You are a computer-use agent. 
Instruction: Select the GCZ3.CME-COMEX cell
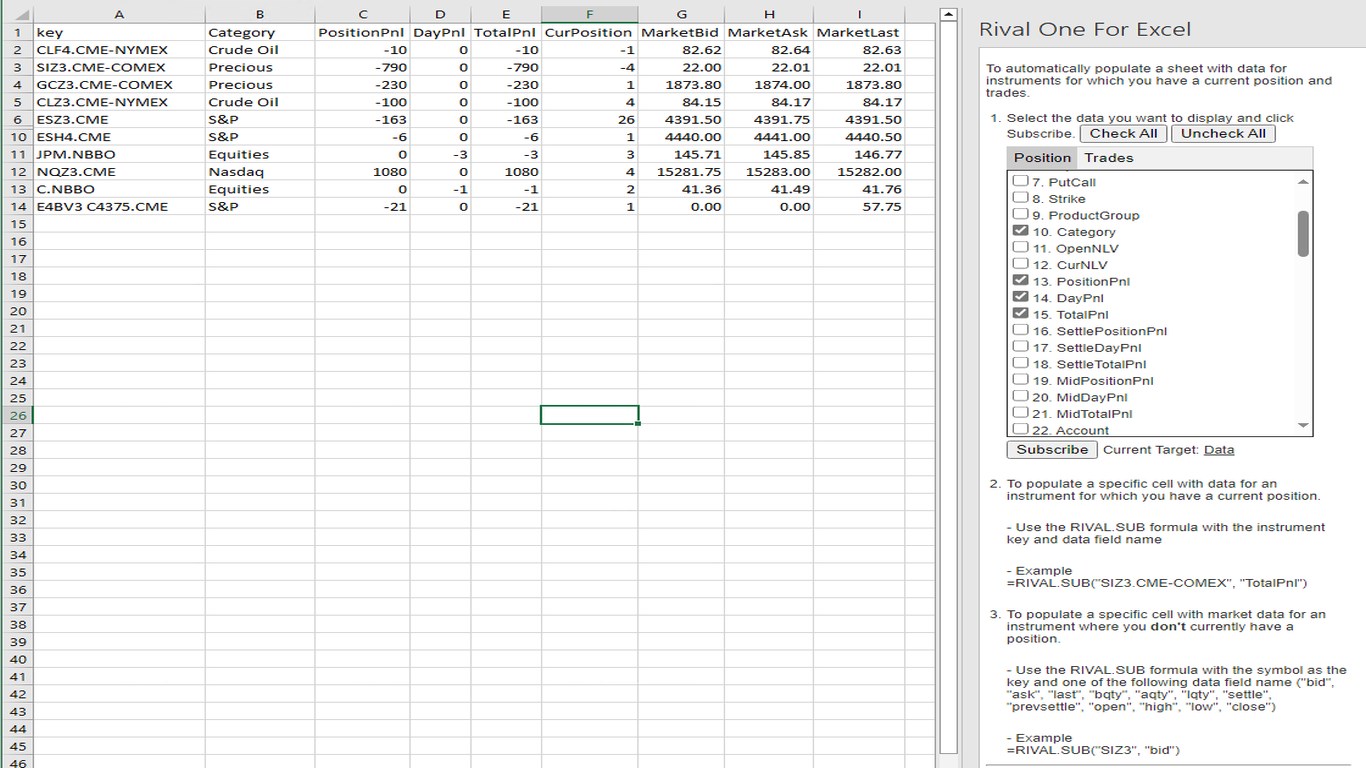(119, 85)
